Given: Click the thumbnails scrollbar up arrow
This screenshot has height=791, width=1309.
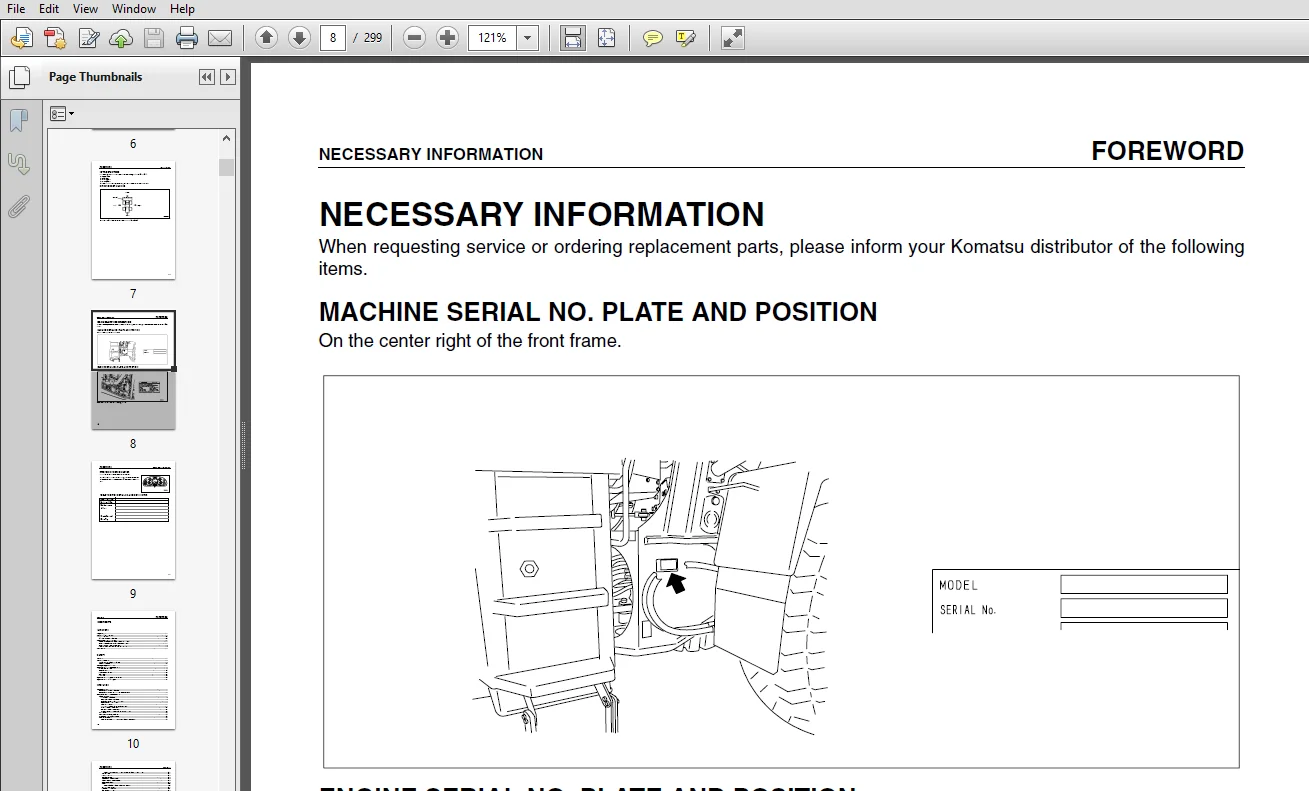Looking at the screenshot, I should [227, 139].
